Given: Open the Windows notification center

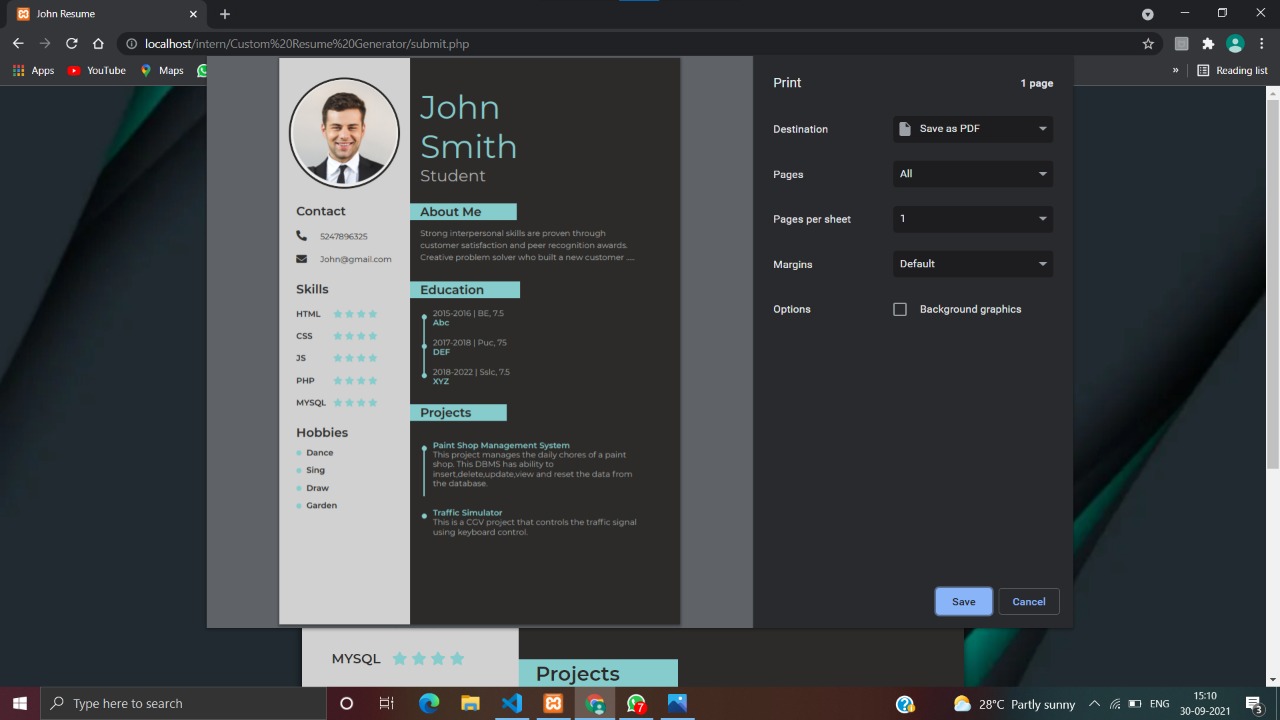Looking at the screenshot, I should click(1254, 704).
